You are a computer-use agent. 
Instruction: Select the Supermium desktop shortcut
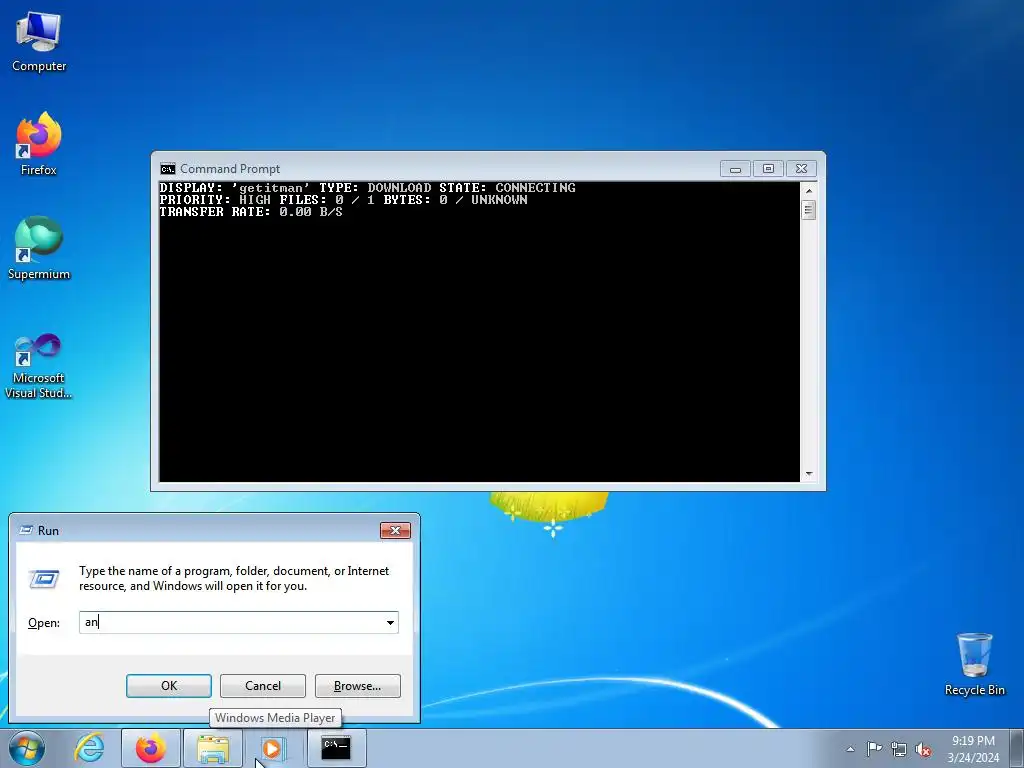point(39,248)
